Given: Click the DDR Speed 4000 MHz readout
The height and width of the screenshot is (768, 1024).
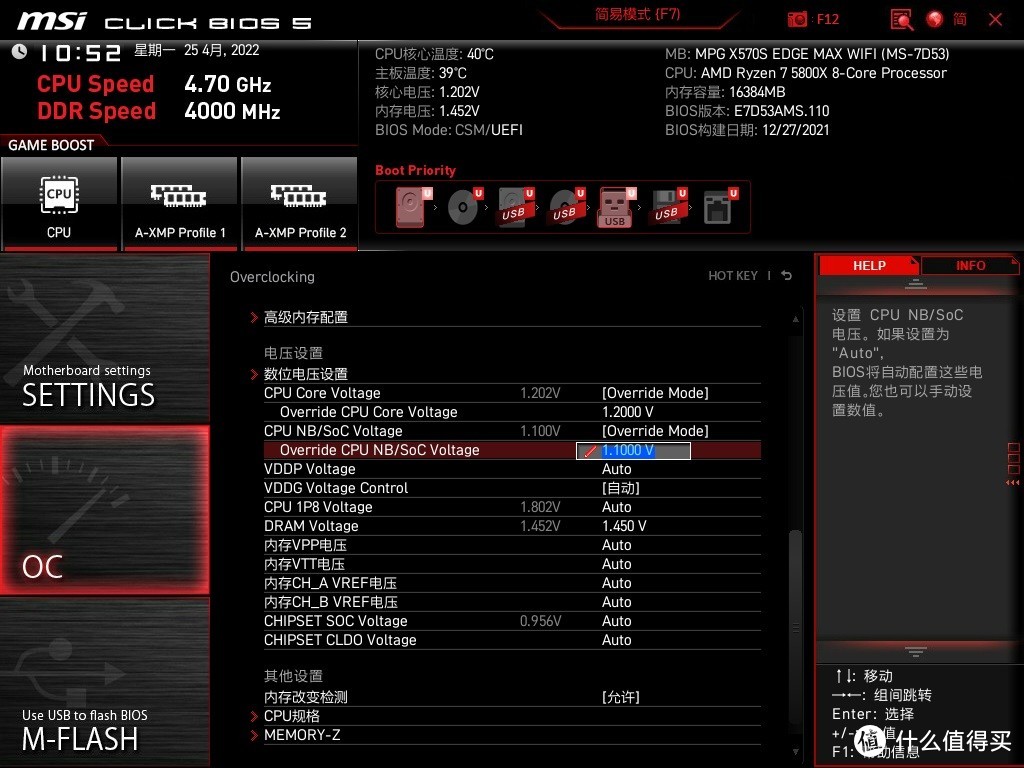Looking at the screenshot, I should [232, 111].
